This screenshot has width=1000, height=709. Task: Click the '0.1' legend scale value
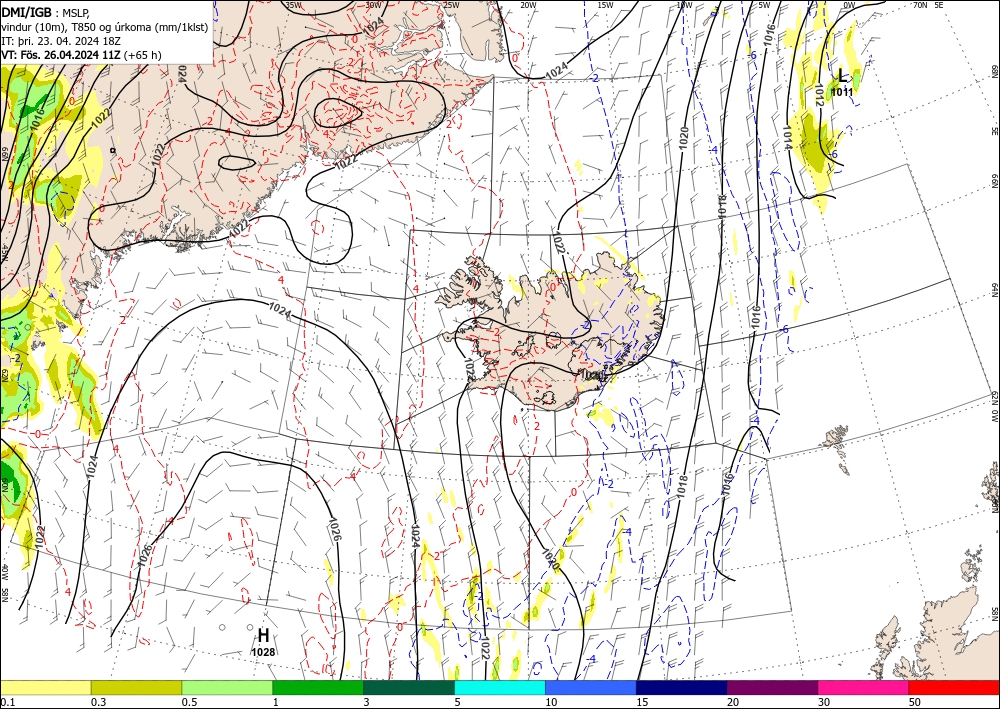click(6, 702)
